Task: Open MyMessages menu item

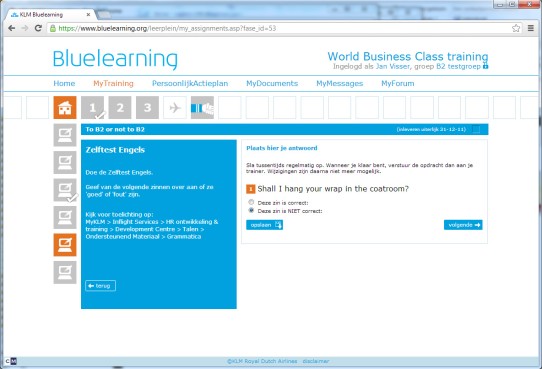Action: point(340,83)
